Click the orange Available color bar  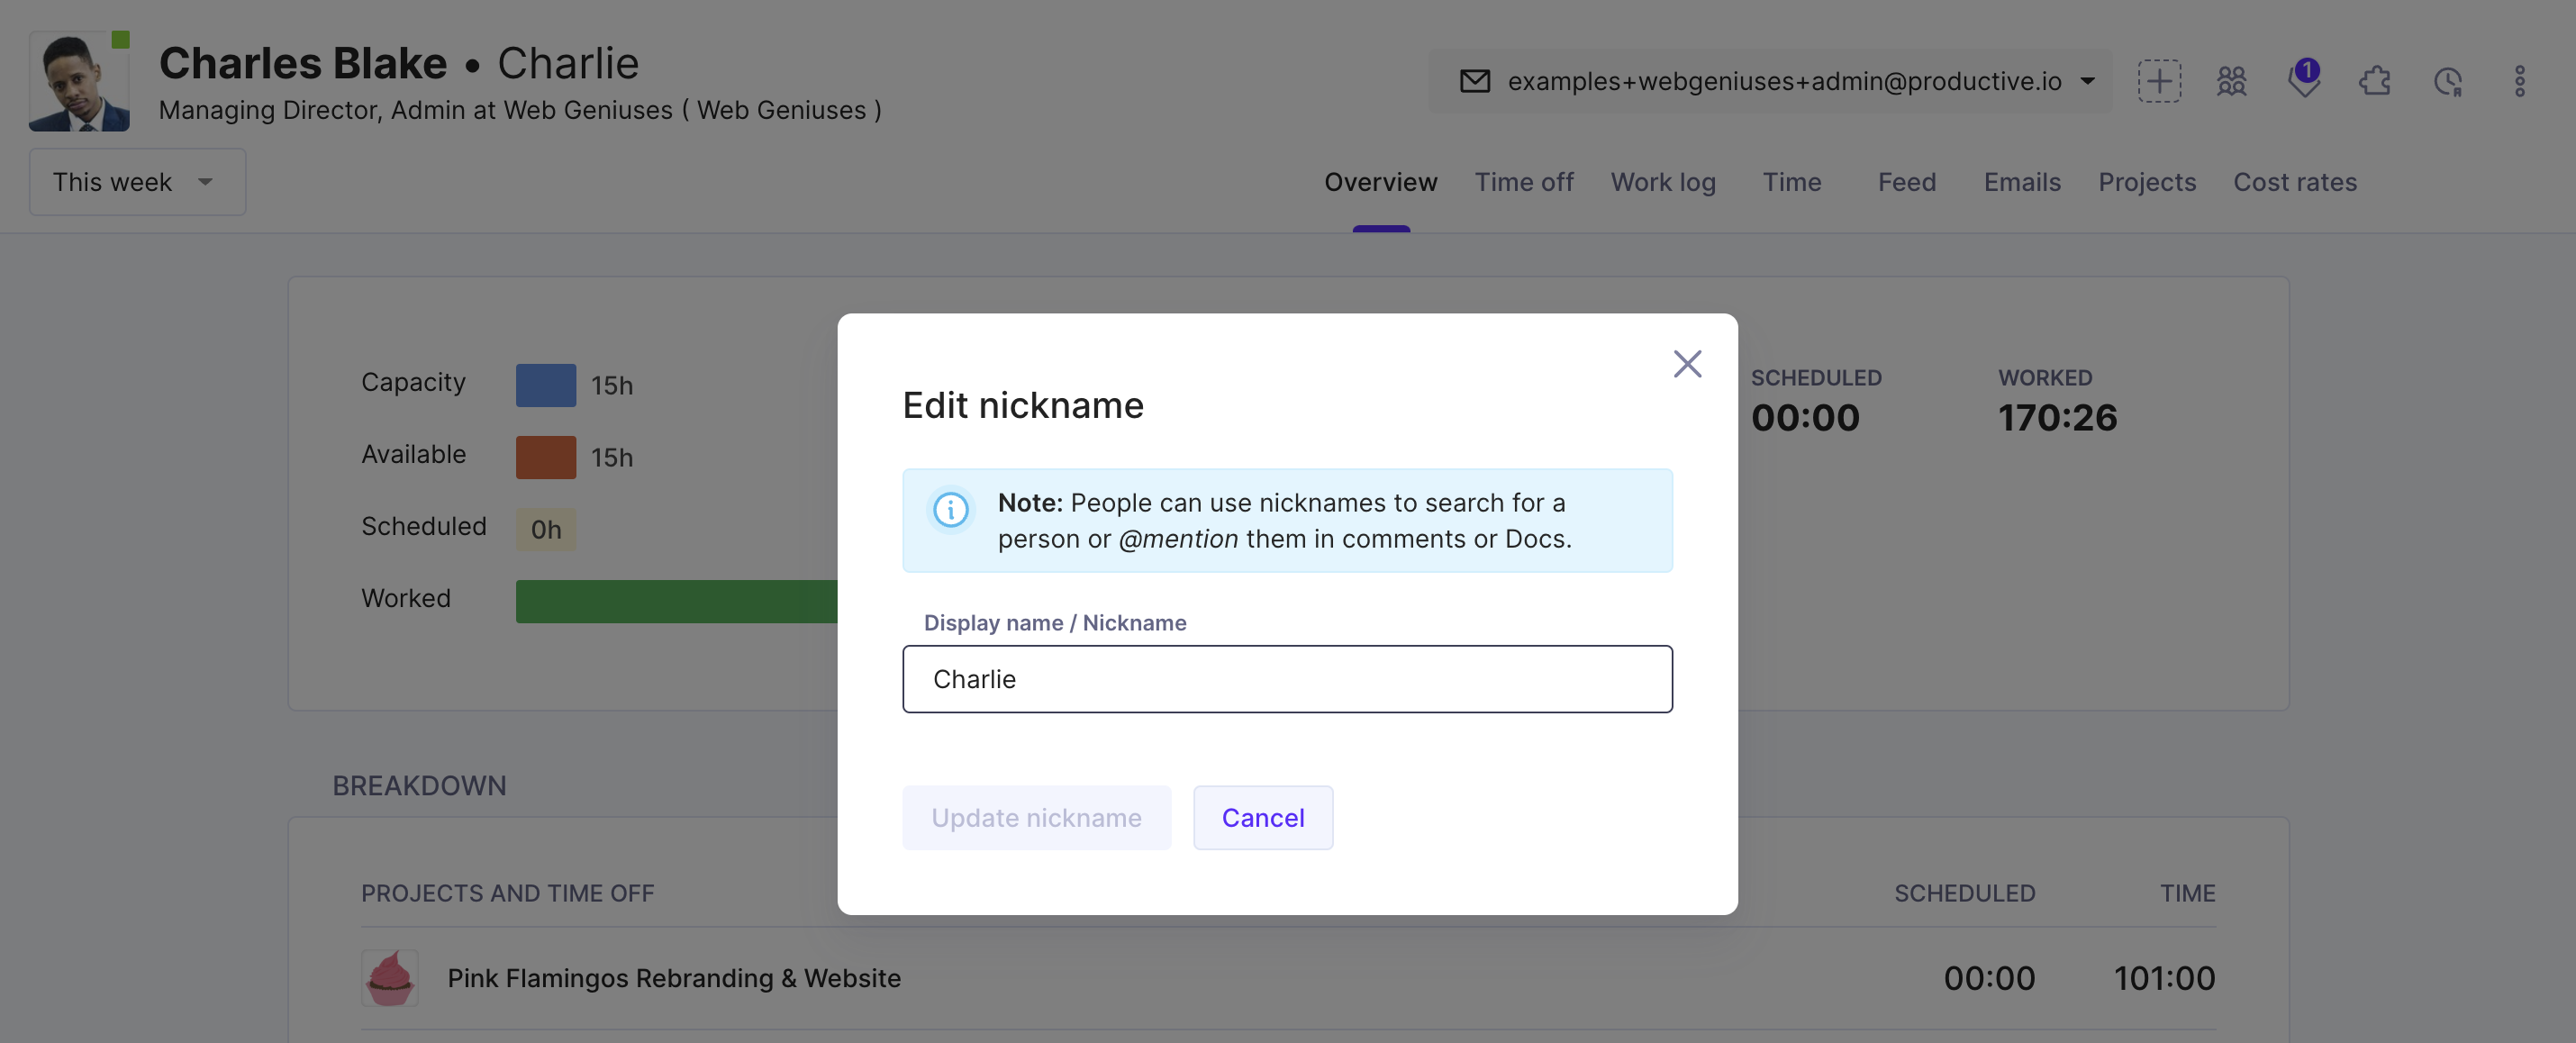tap(545, 457)
